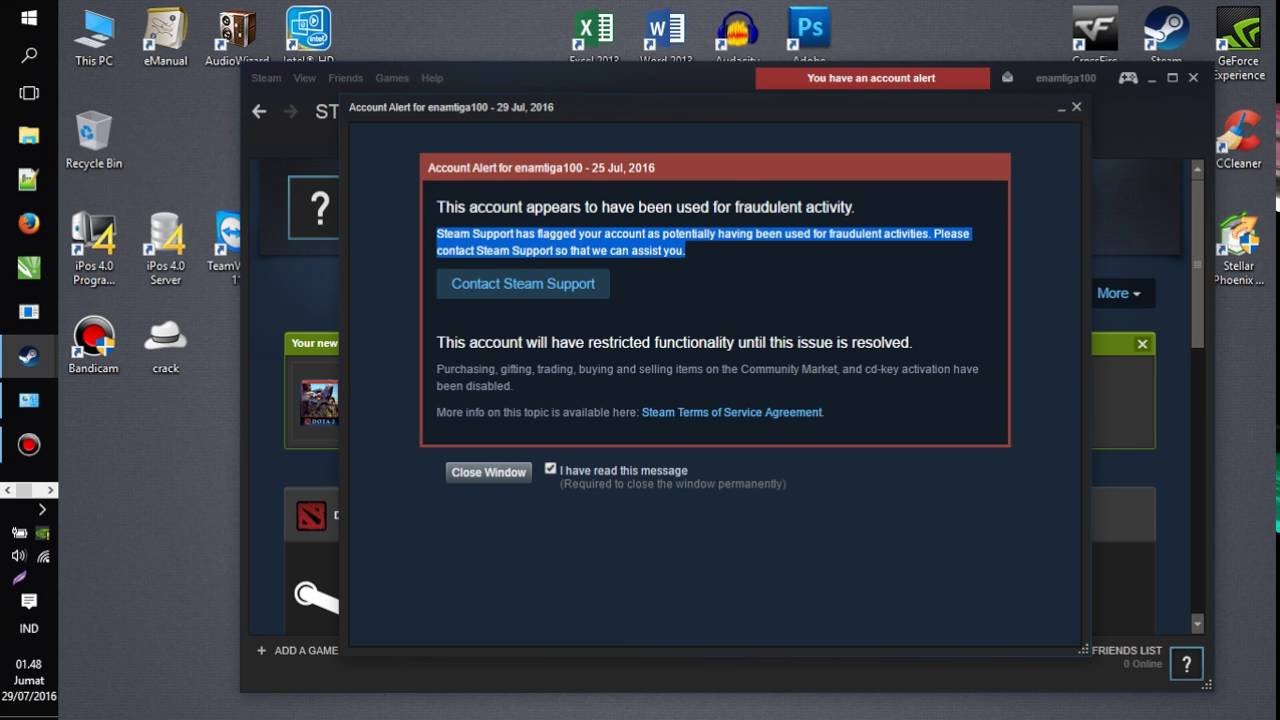Open the GeForce Experience shortcut
The height and width of the screenshot is (720, 1280).
[x=1238, y=44]
